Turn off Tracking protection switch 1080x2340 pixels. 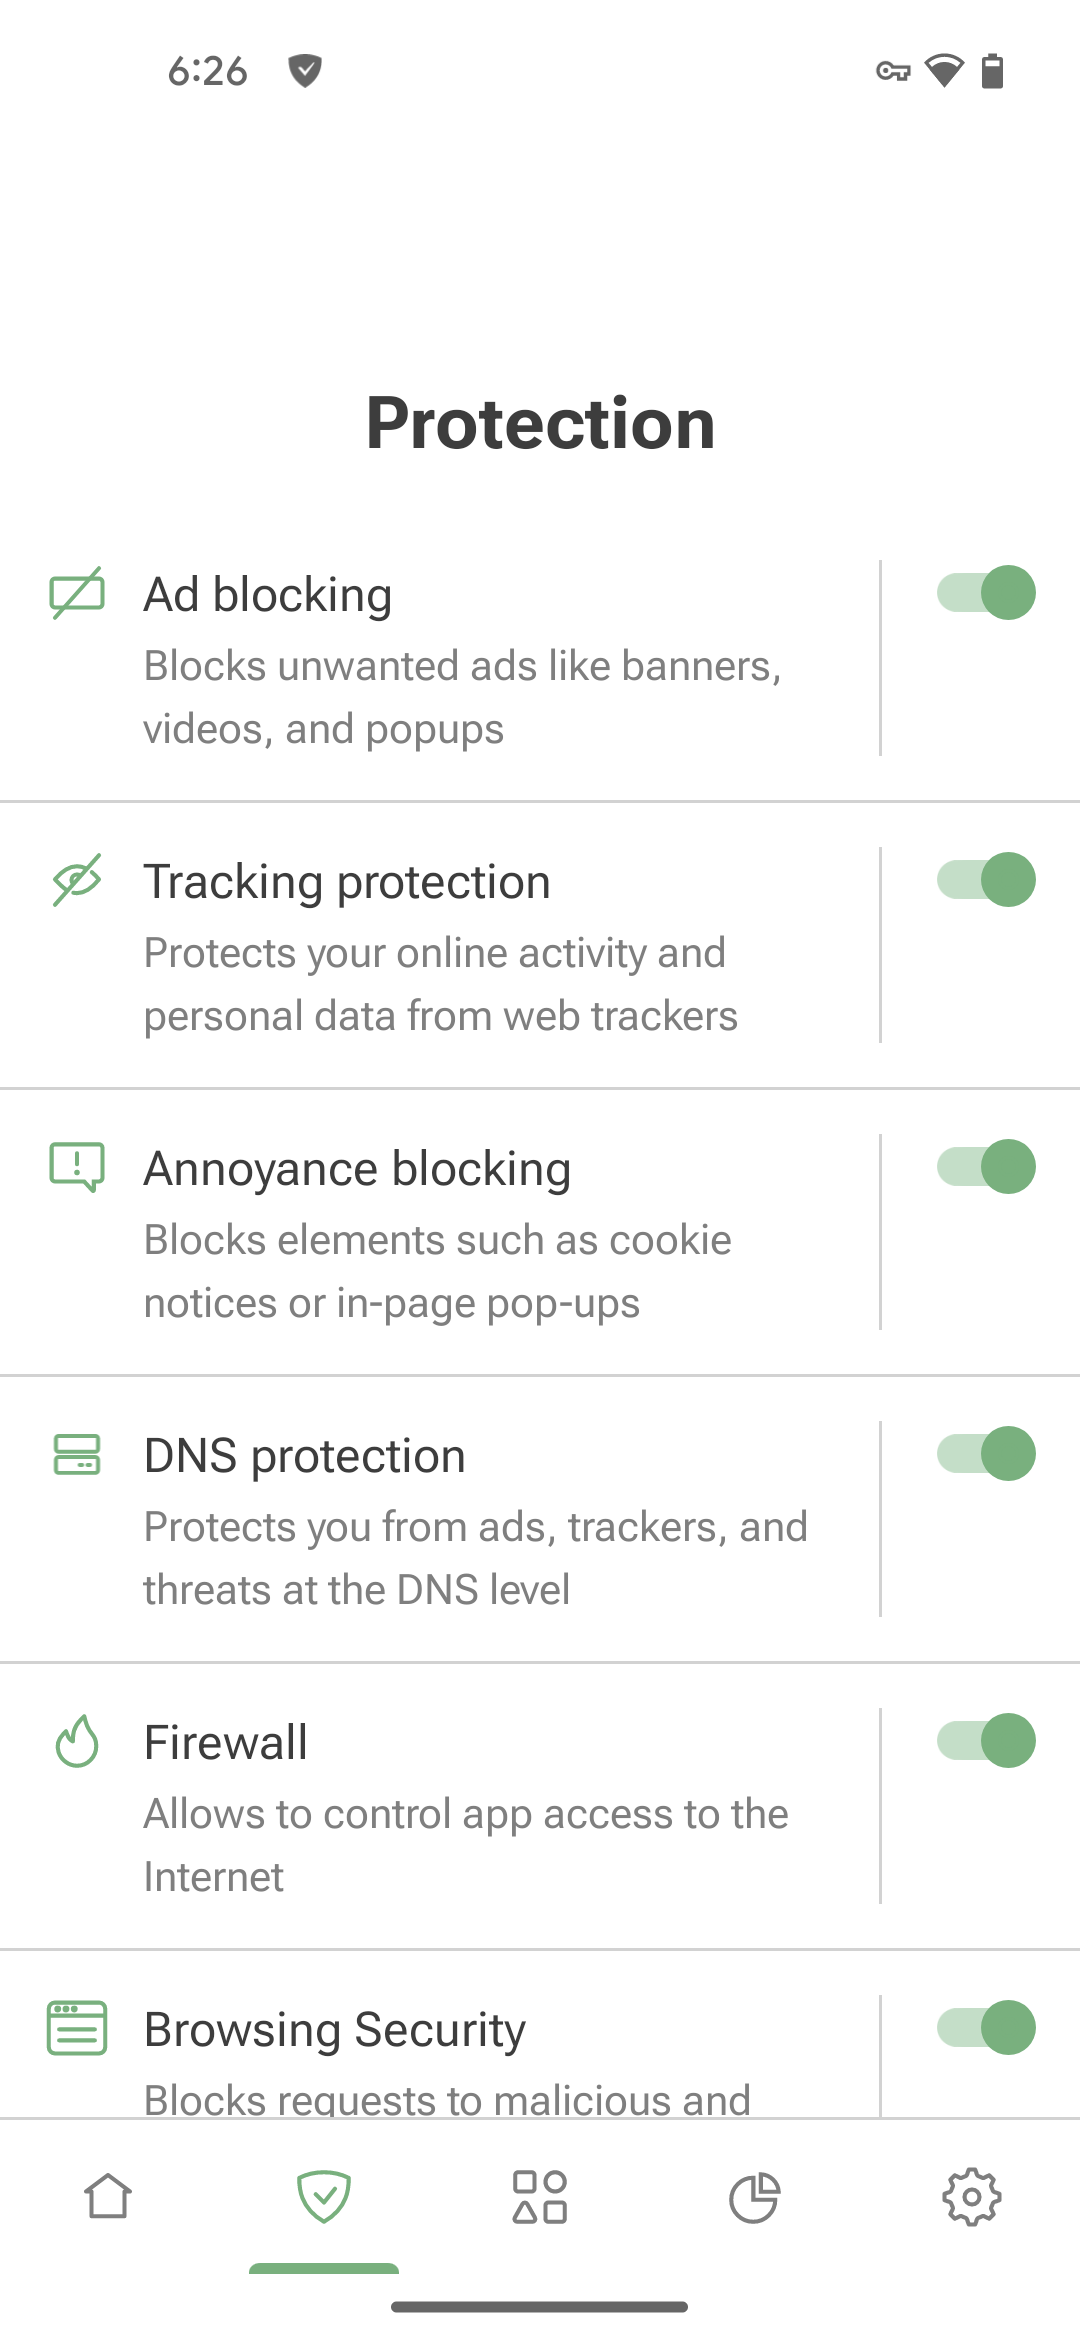[986, 880]
